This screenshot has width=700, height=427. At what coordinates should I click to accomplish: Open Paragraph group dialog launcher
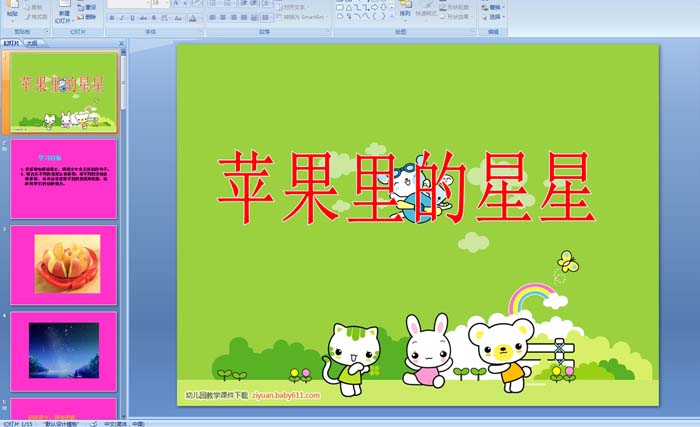(x=328, y=31)
